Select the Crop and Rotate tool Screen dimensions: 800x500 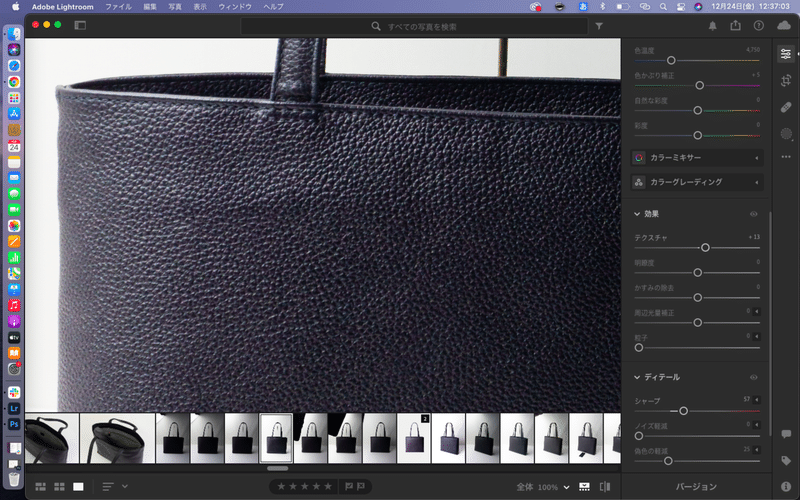coord(786,80)
